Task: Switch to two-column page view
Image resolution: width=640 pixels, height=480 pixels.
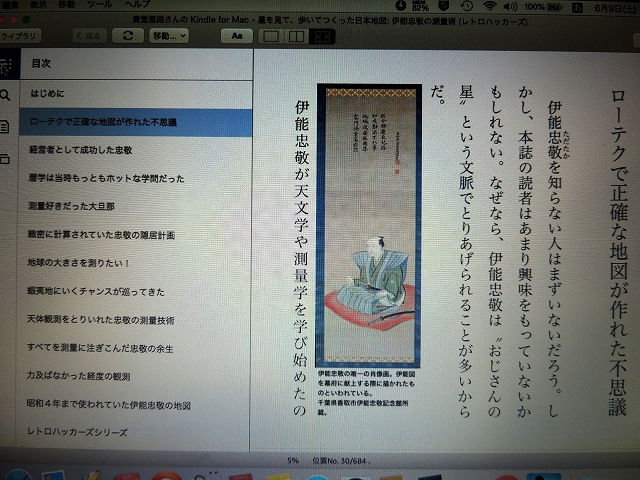Action: tap(296, 36)
